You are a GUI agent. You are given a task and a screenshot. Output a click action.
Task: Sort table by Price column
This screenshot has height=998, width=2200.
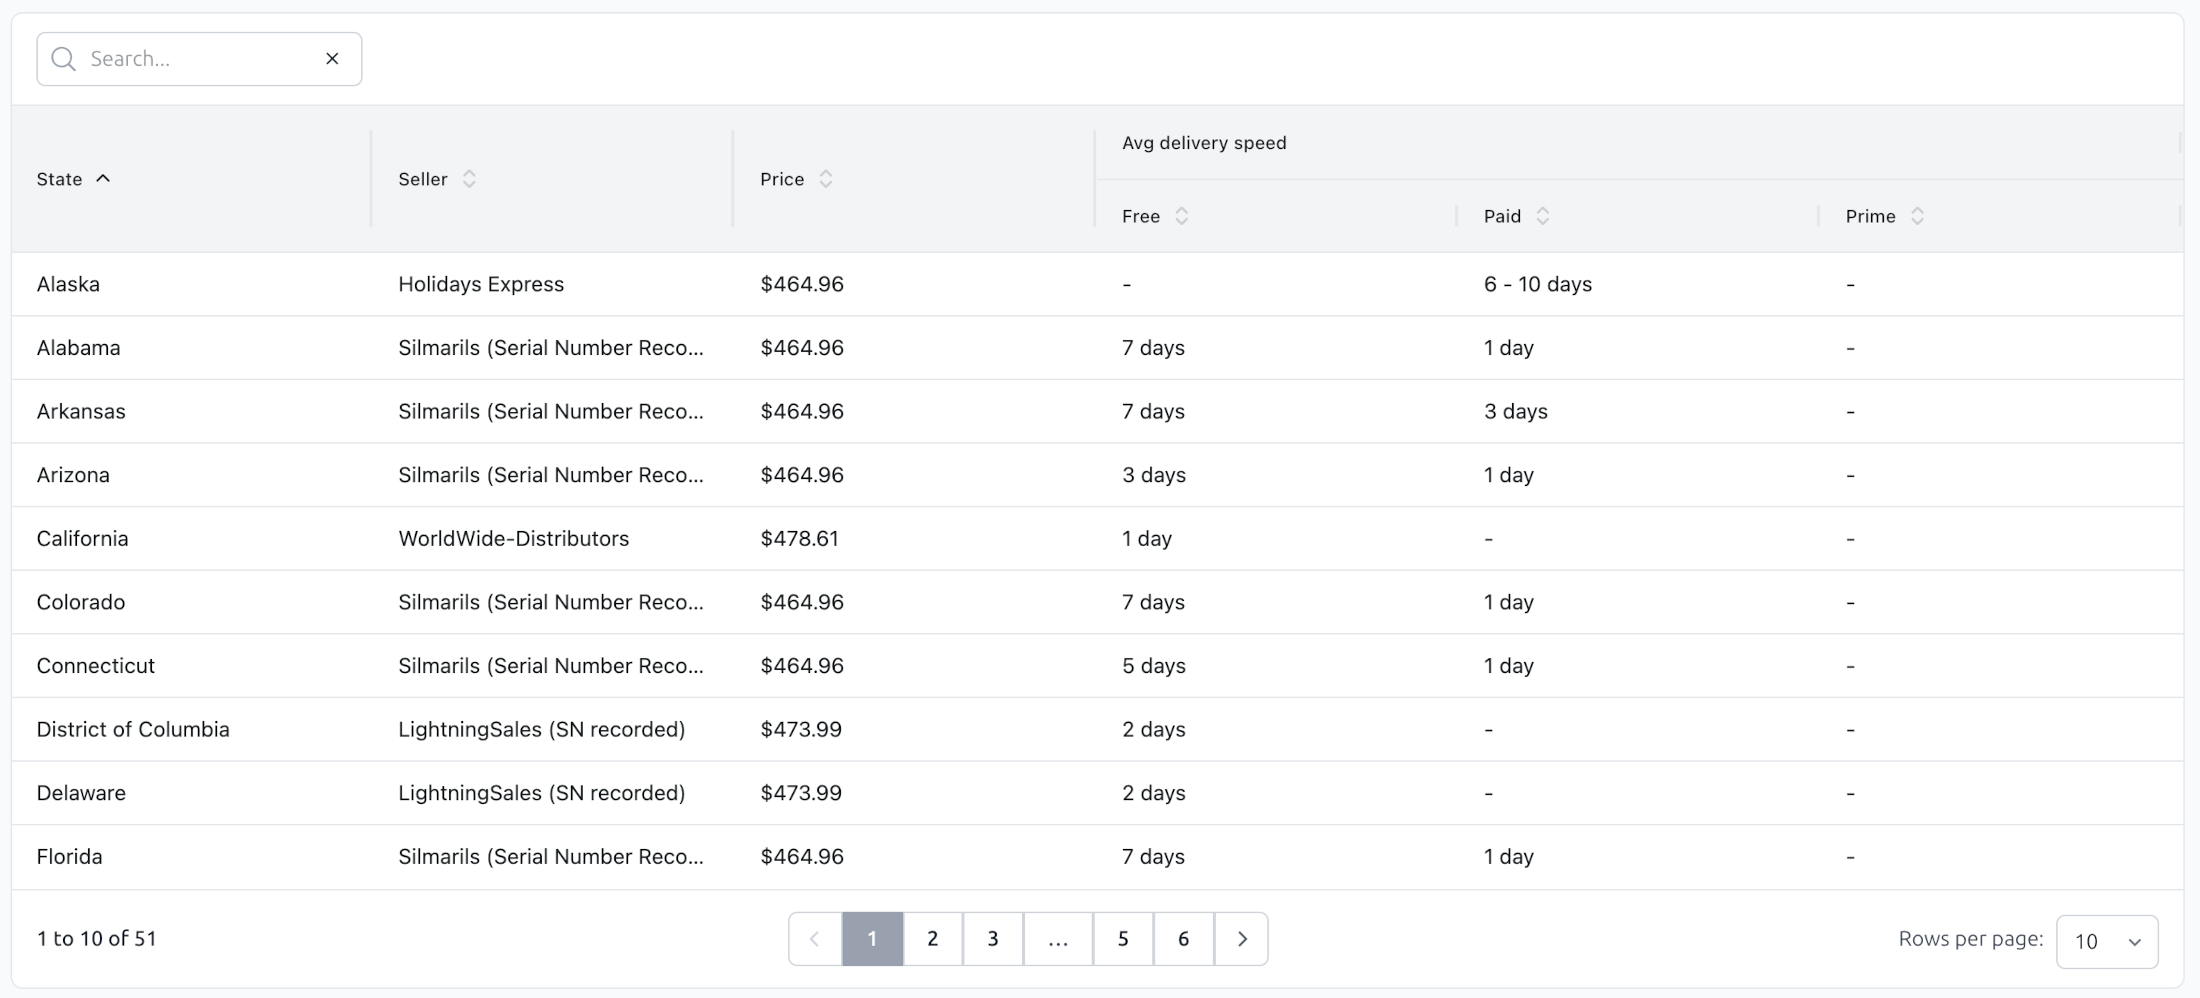click(825, 179)
